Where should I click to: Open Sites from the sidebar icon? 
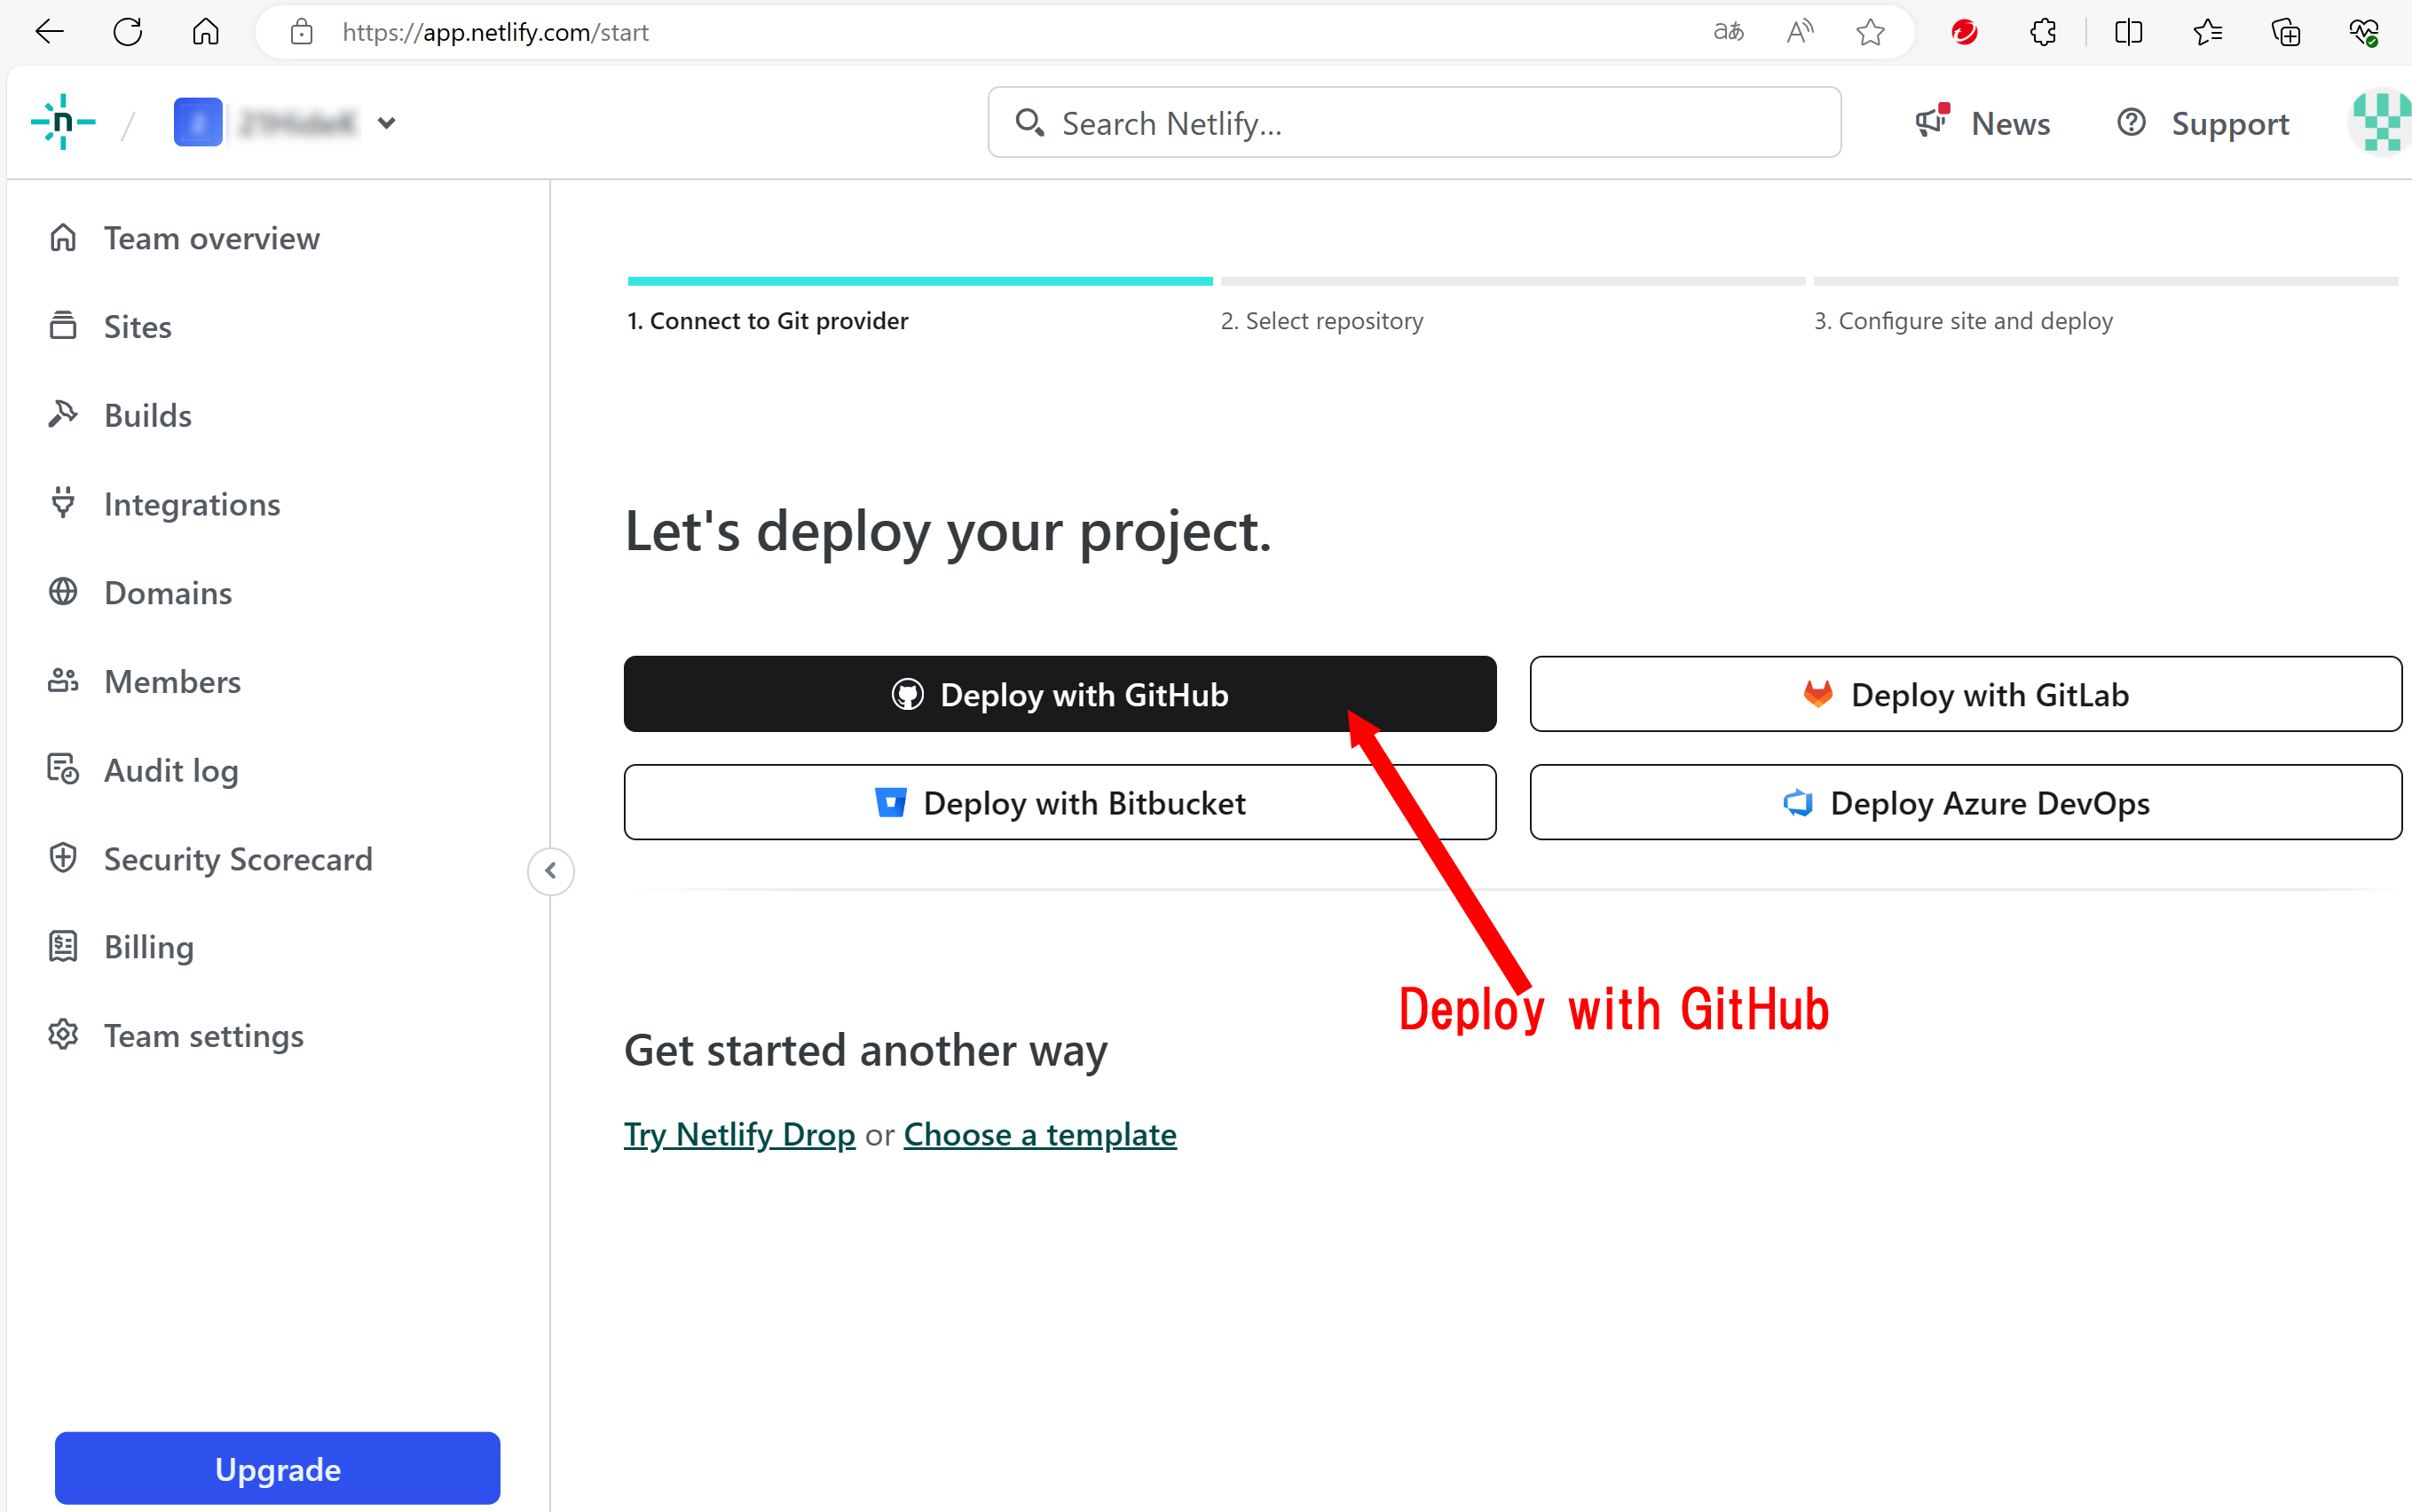tap(63, 325)
